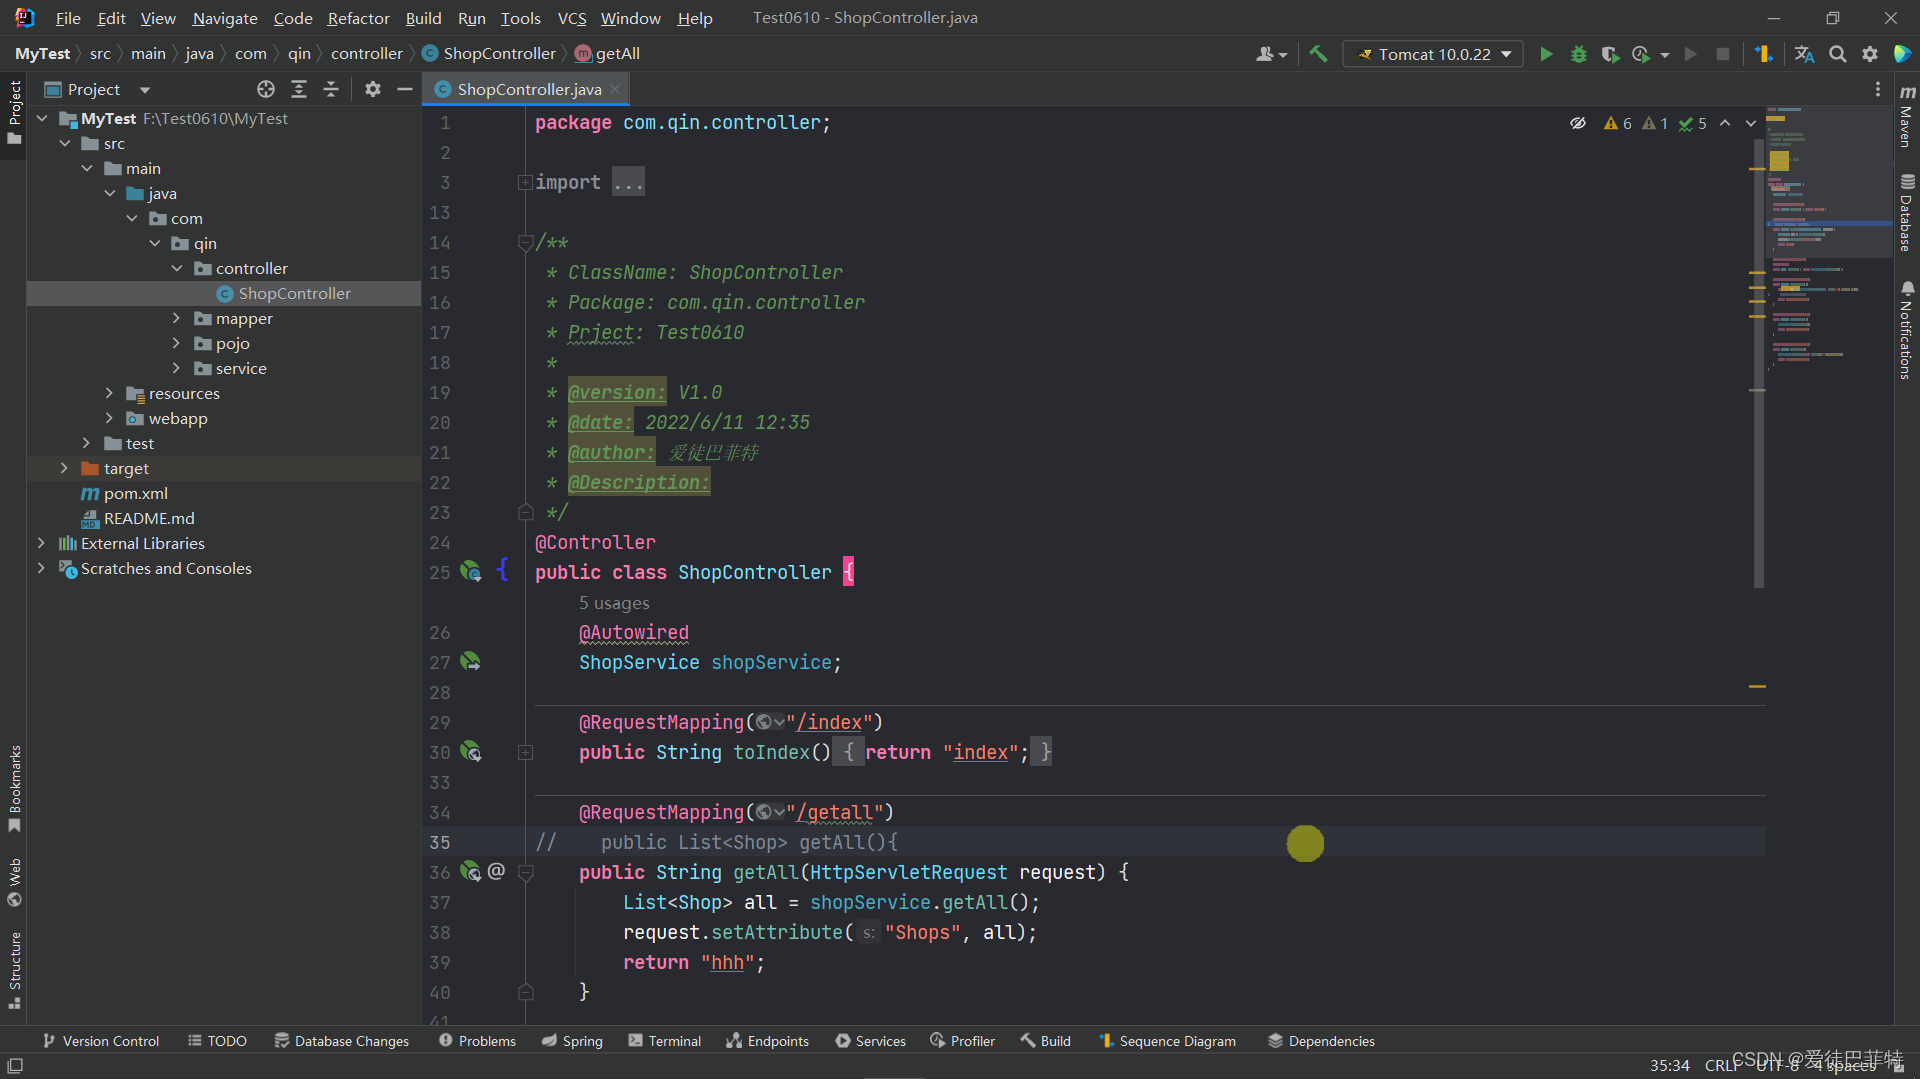This screenshot has width=1920, height=1079.
Task: Open the Build menu
Action: click(423, 18)
